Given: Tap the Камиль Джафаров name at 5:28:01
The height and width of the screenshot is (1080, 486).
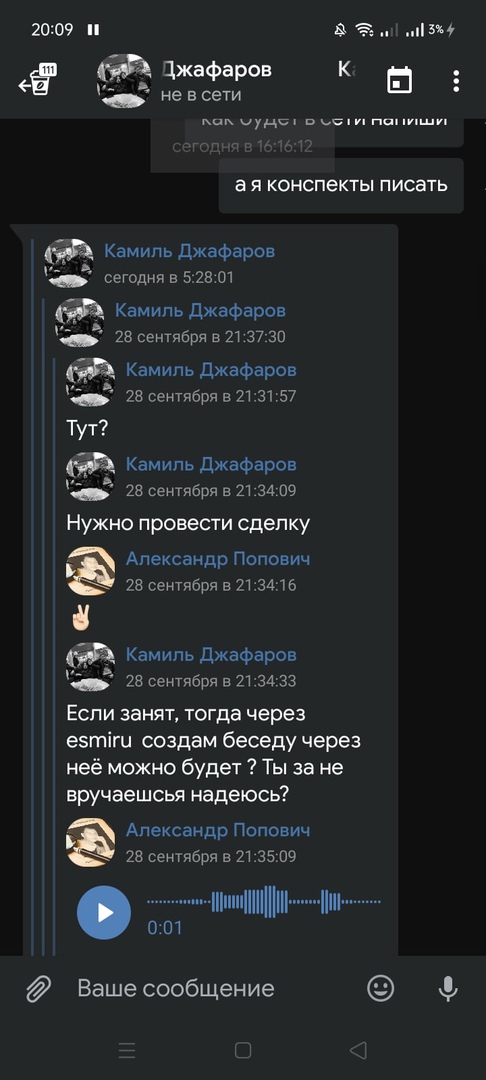Looking at the screenshot, I should (189, 251).
